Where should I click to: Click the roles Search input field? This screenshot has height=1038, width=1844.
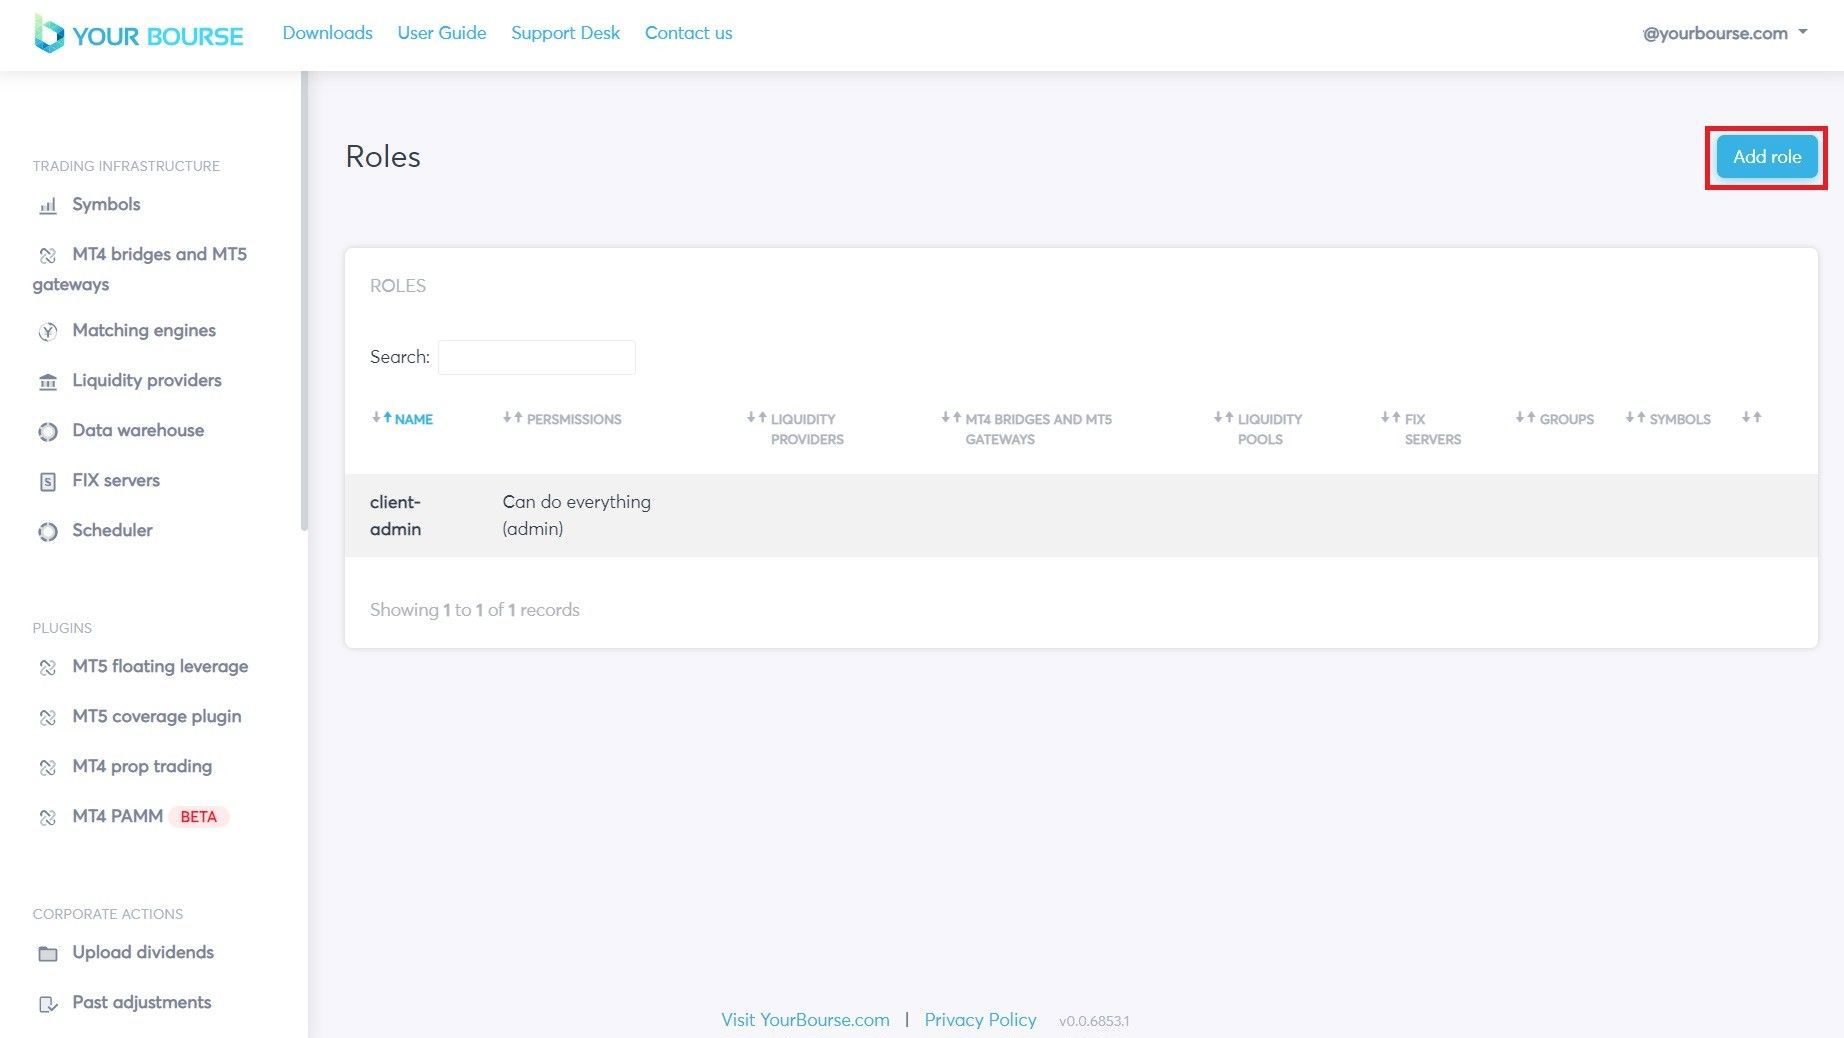click(537, 357)
